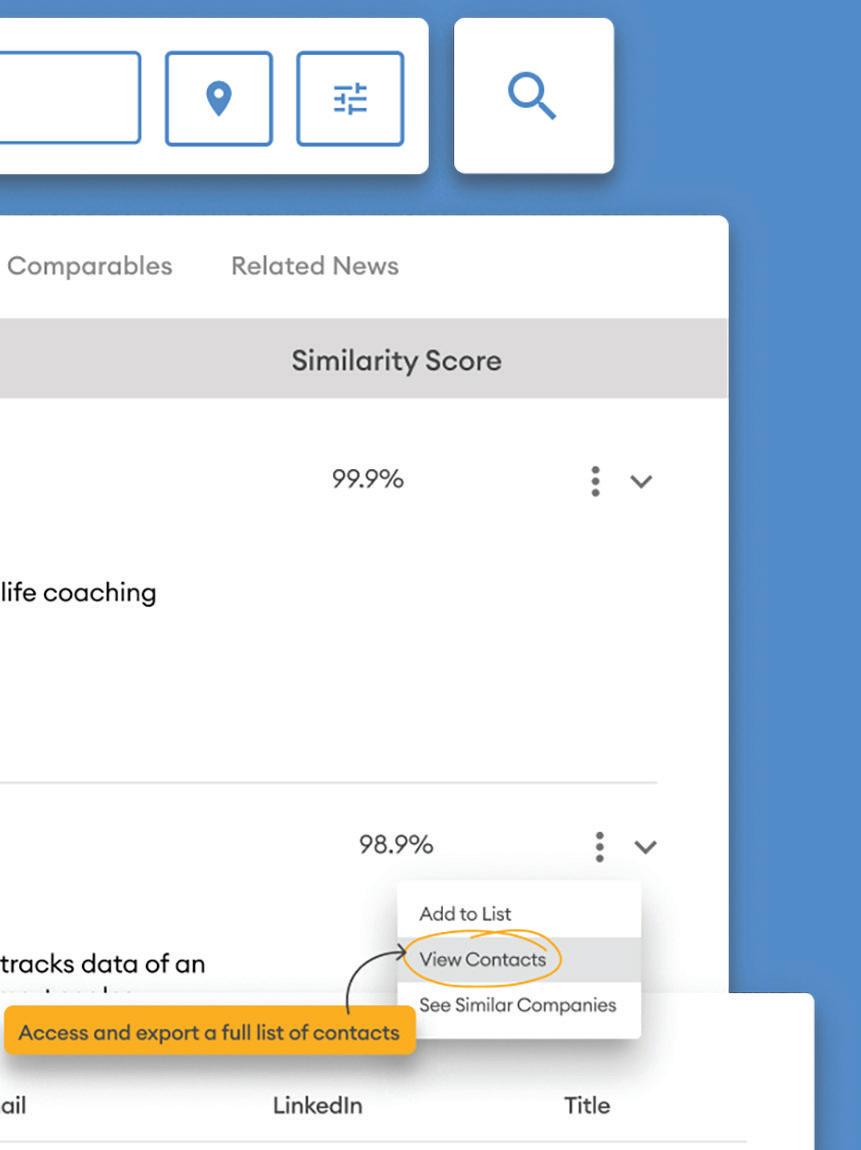The height and width of the screenshot is (1150, 861).
Task: Click the 99.9% similarity score value
Action: pos(367,480)
